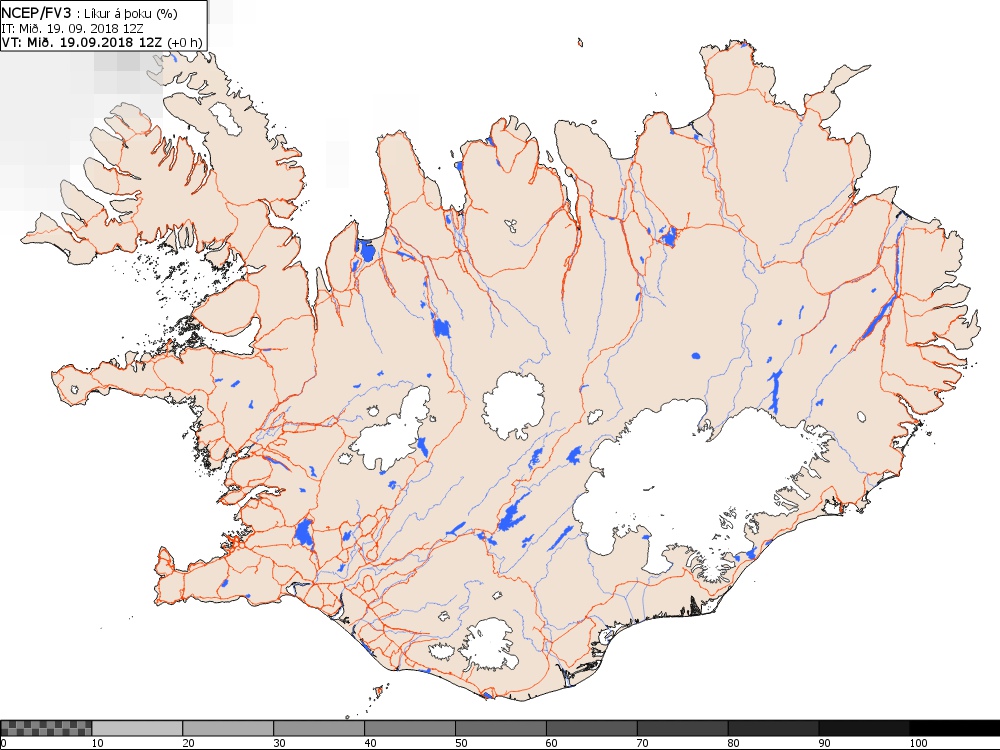
Task: Pick the 30–40 % gray scale segment
Action: tap(319, 728)
